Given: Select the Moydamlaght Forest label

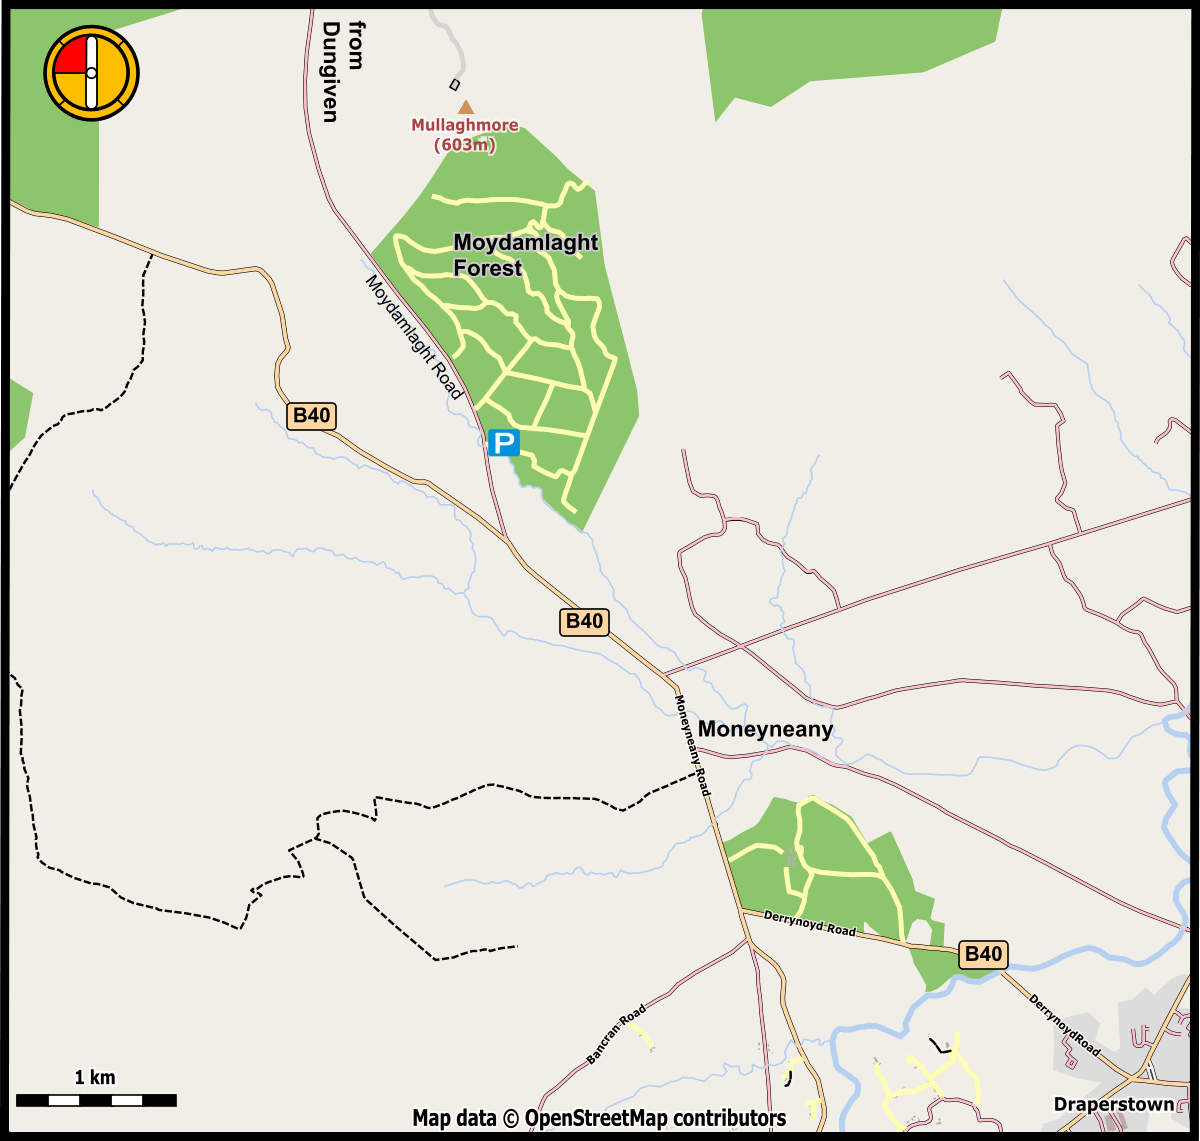Looking at the screenshot, I should (x=525, y=255).
